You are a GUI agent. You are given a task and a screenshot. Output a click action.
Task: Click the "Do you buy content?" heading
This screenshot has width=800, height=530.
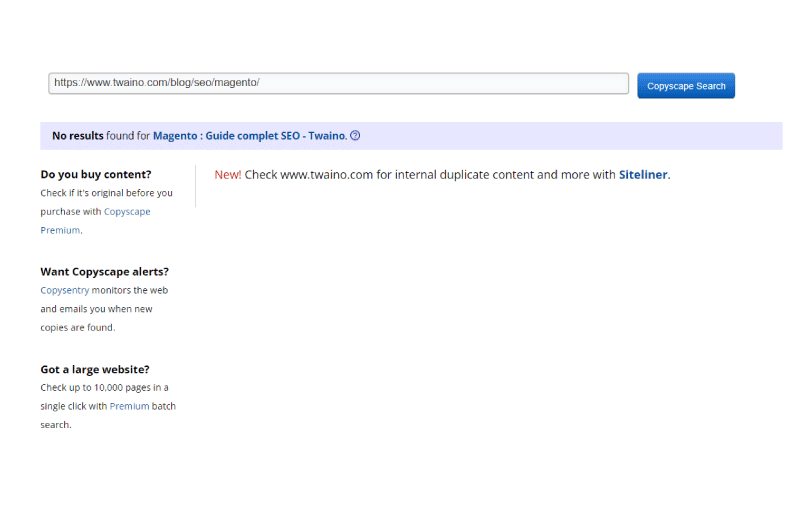click(96, 174)
